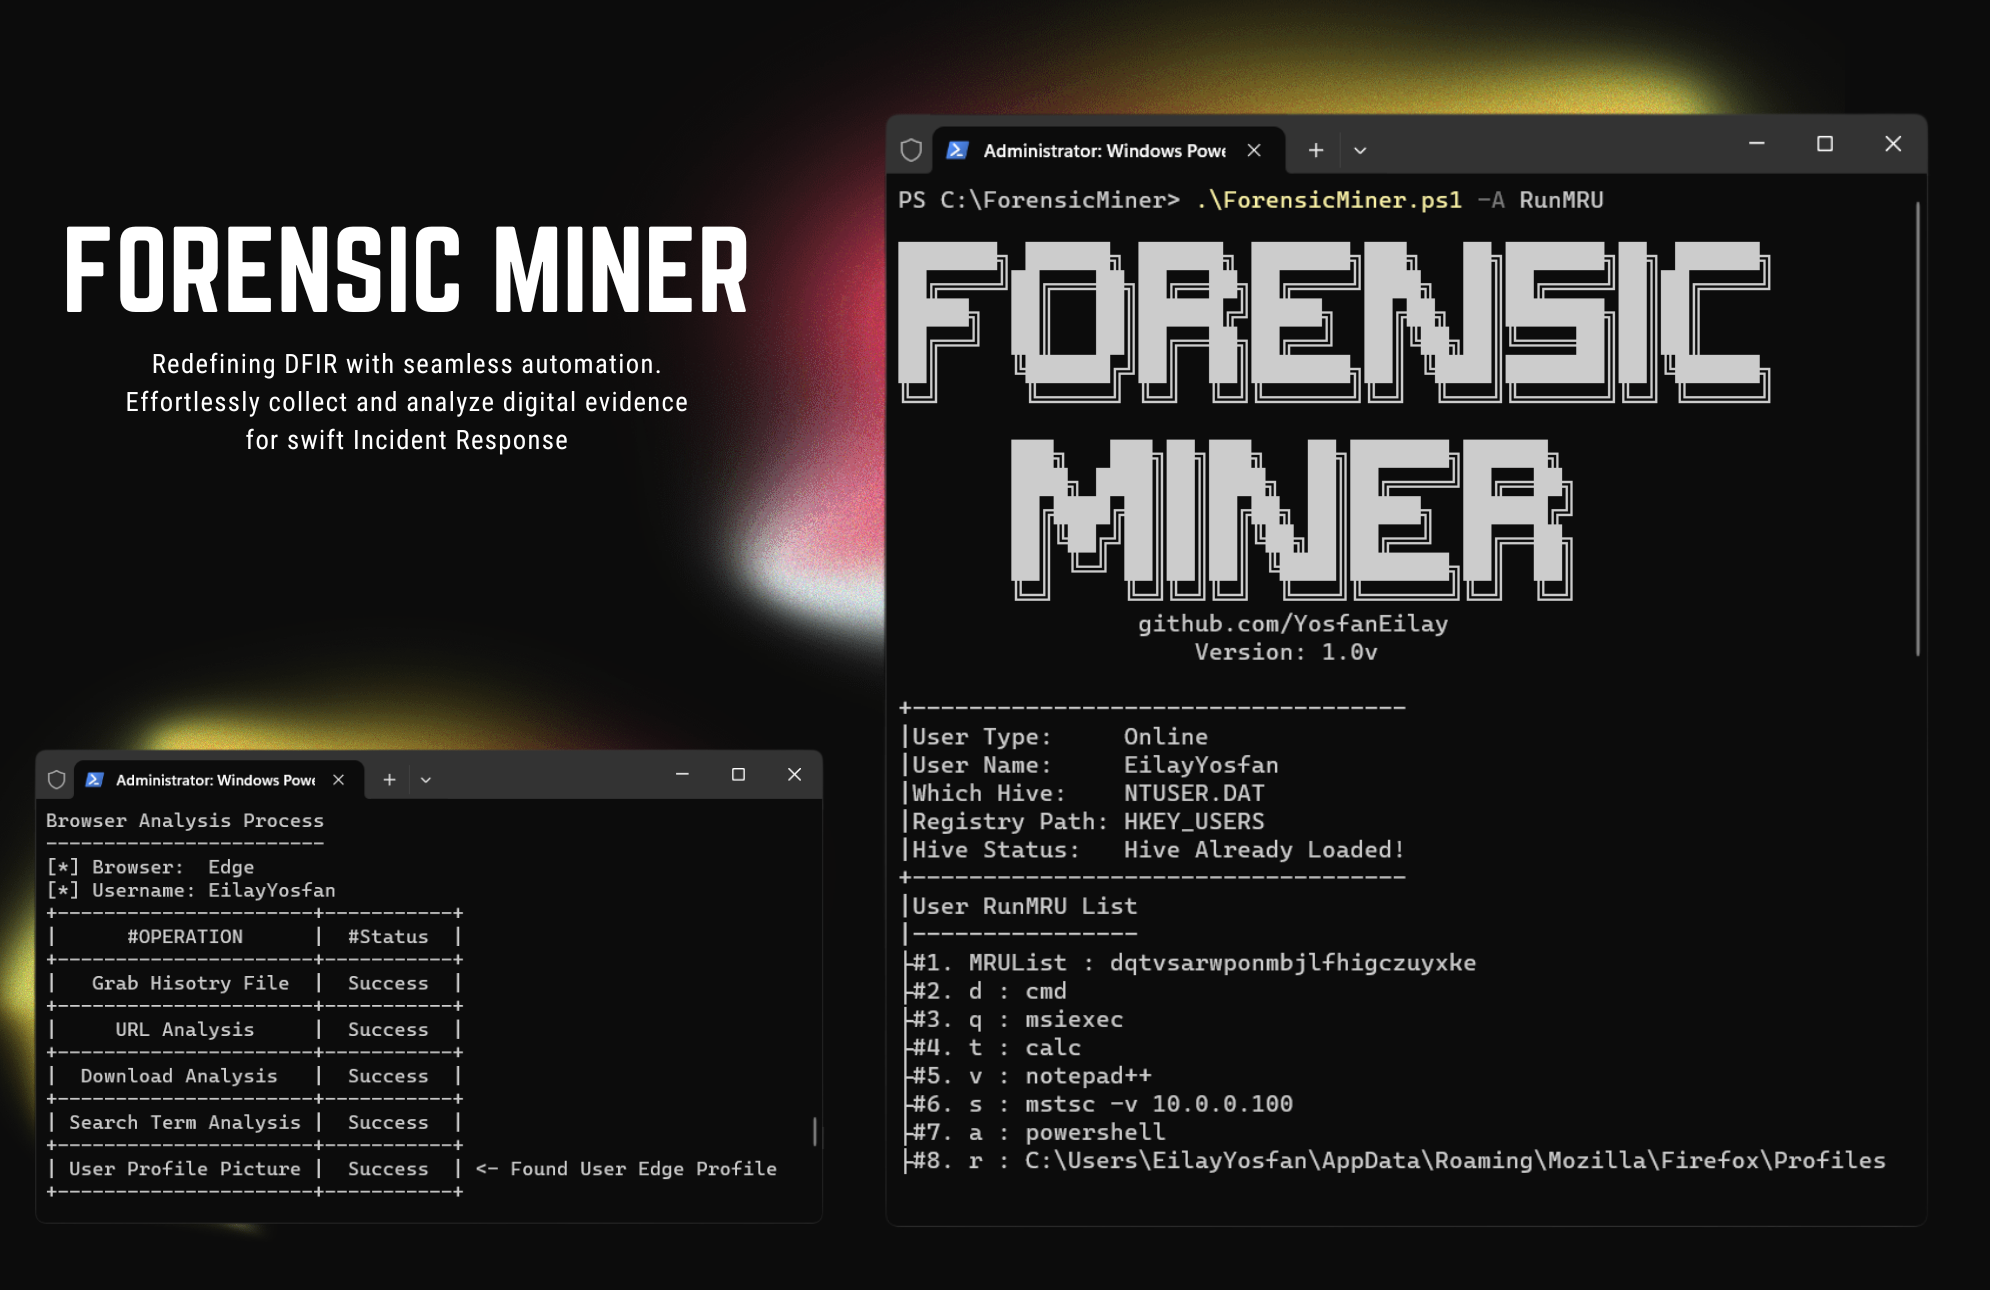
Task: Click the PowerShell tab icon in the Browser Analysis window
Action: [95, 779]
